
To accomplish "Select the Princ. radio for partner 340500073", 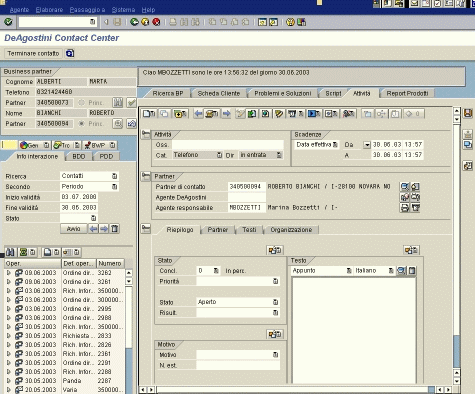I will pos(81,103).
